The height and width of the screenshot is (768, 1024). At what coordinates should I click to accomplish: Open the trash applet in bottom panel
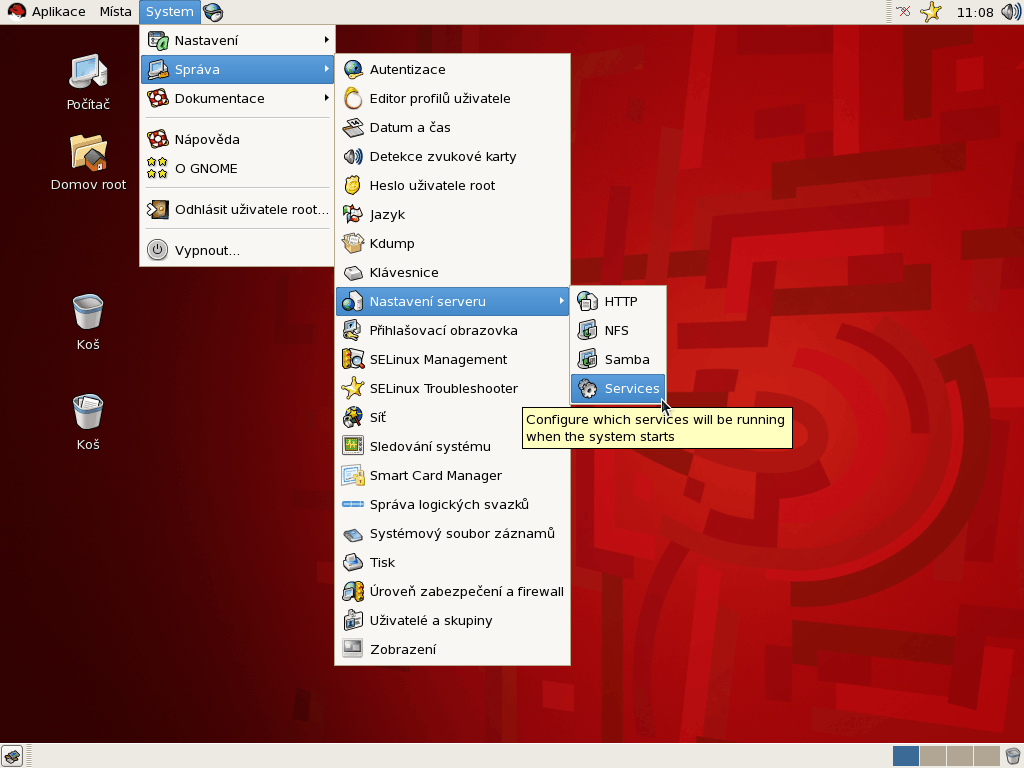pyautogui.click(x=1012, y=756)
